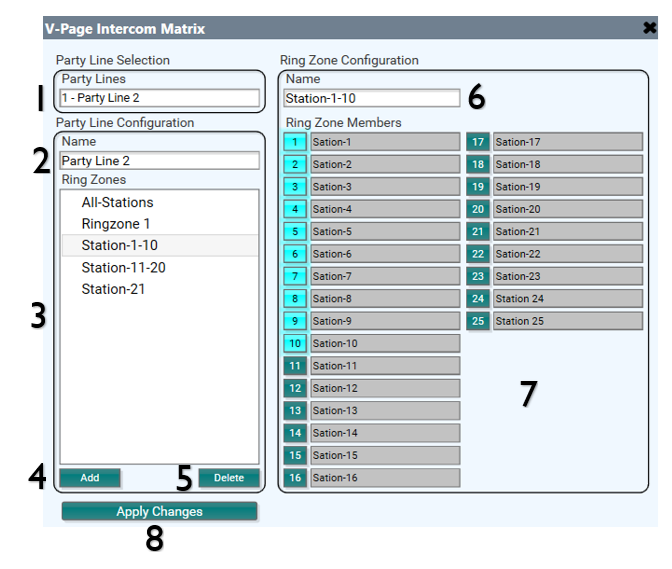Select All-Stations ring zone
The image size is (672, 569).
(117, 202)
